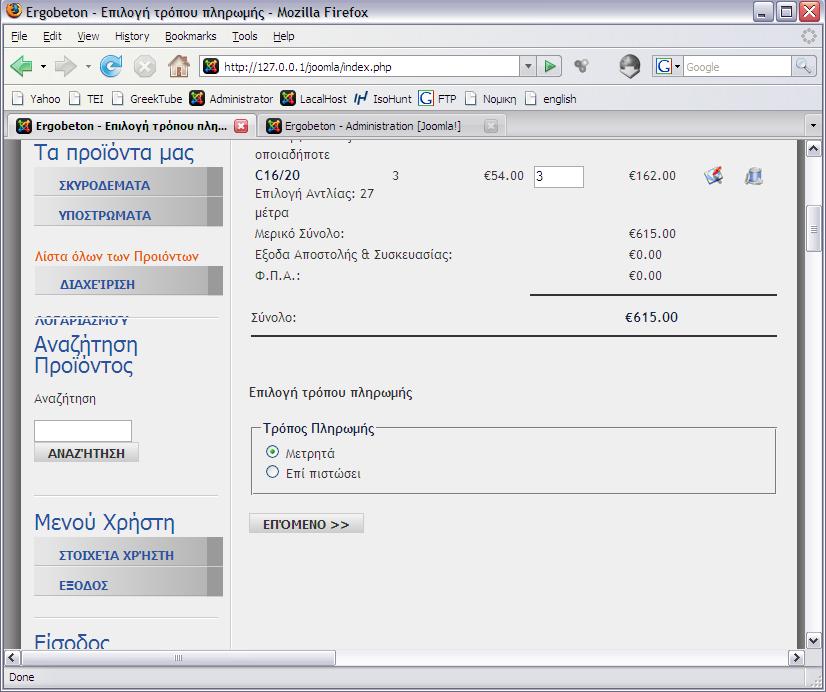Click the scroll right arrow
Viewport: 826px width, 692px height.
(x=796, y=658)
